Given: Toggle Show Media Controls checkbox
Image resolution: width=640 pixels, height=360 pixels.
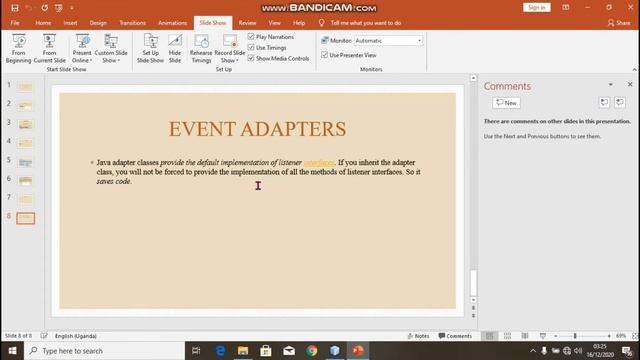Looking at the screenshot, I should coord(251,58).
